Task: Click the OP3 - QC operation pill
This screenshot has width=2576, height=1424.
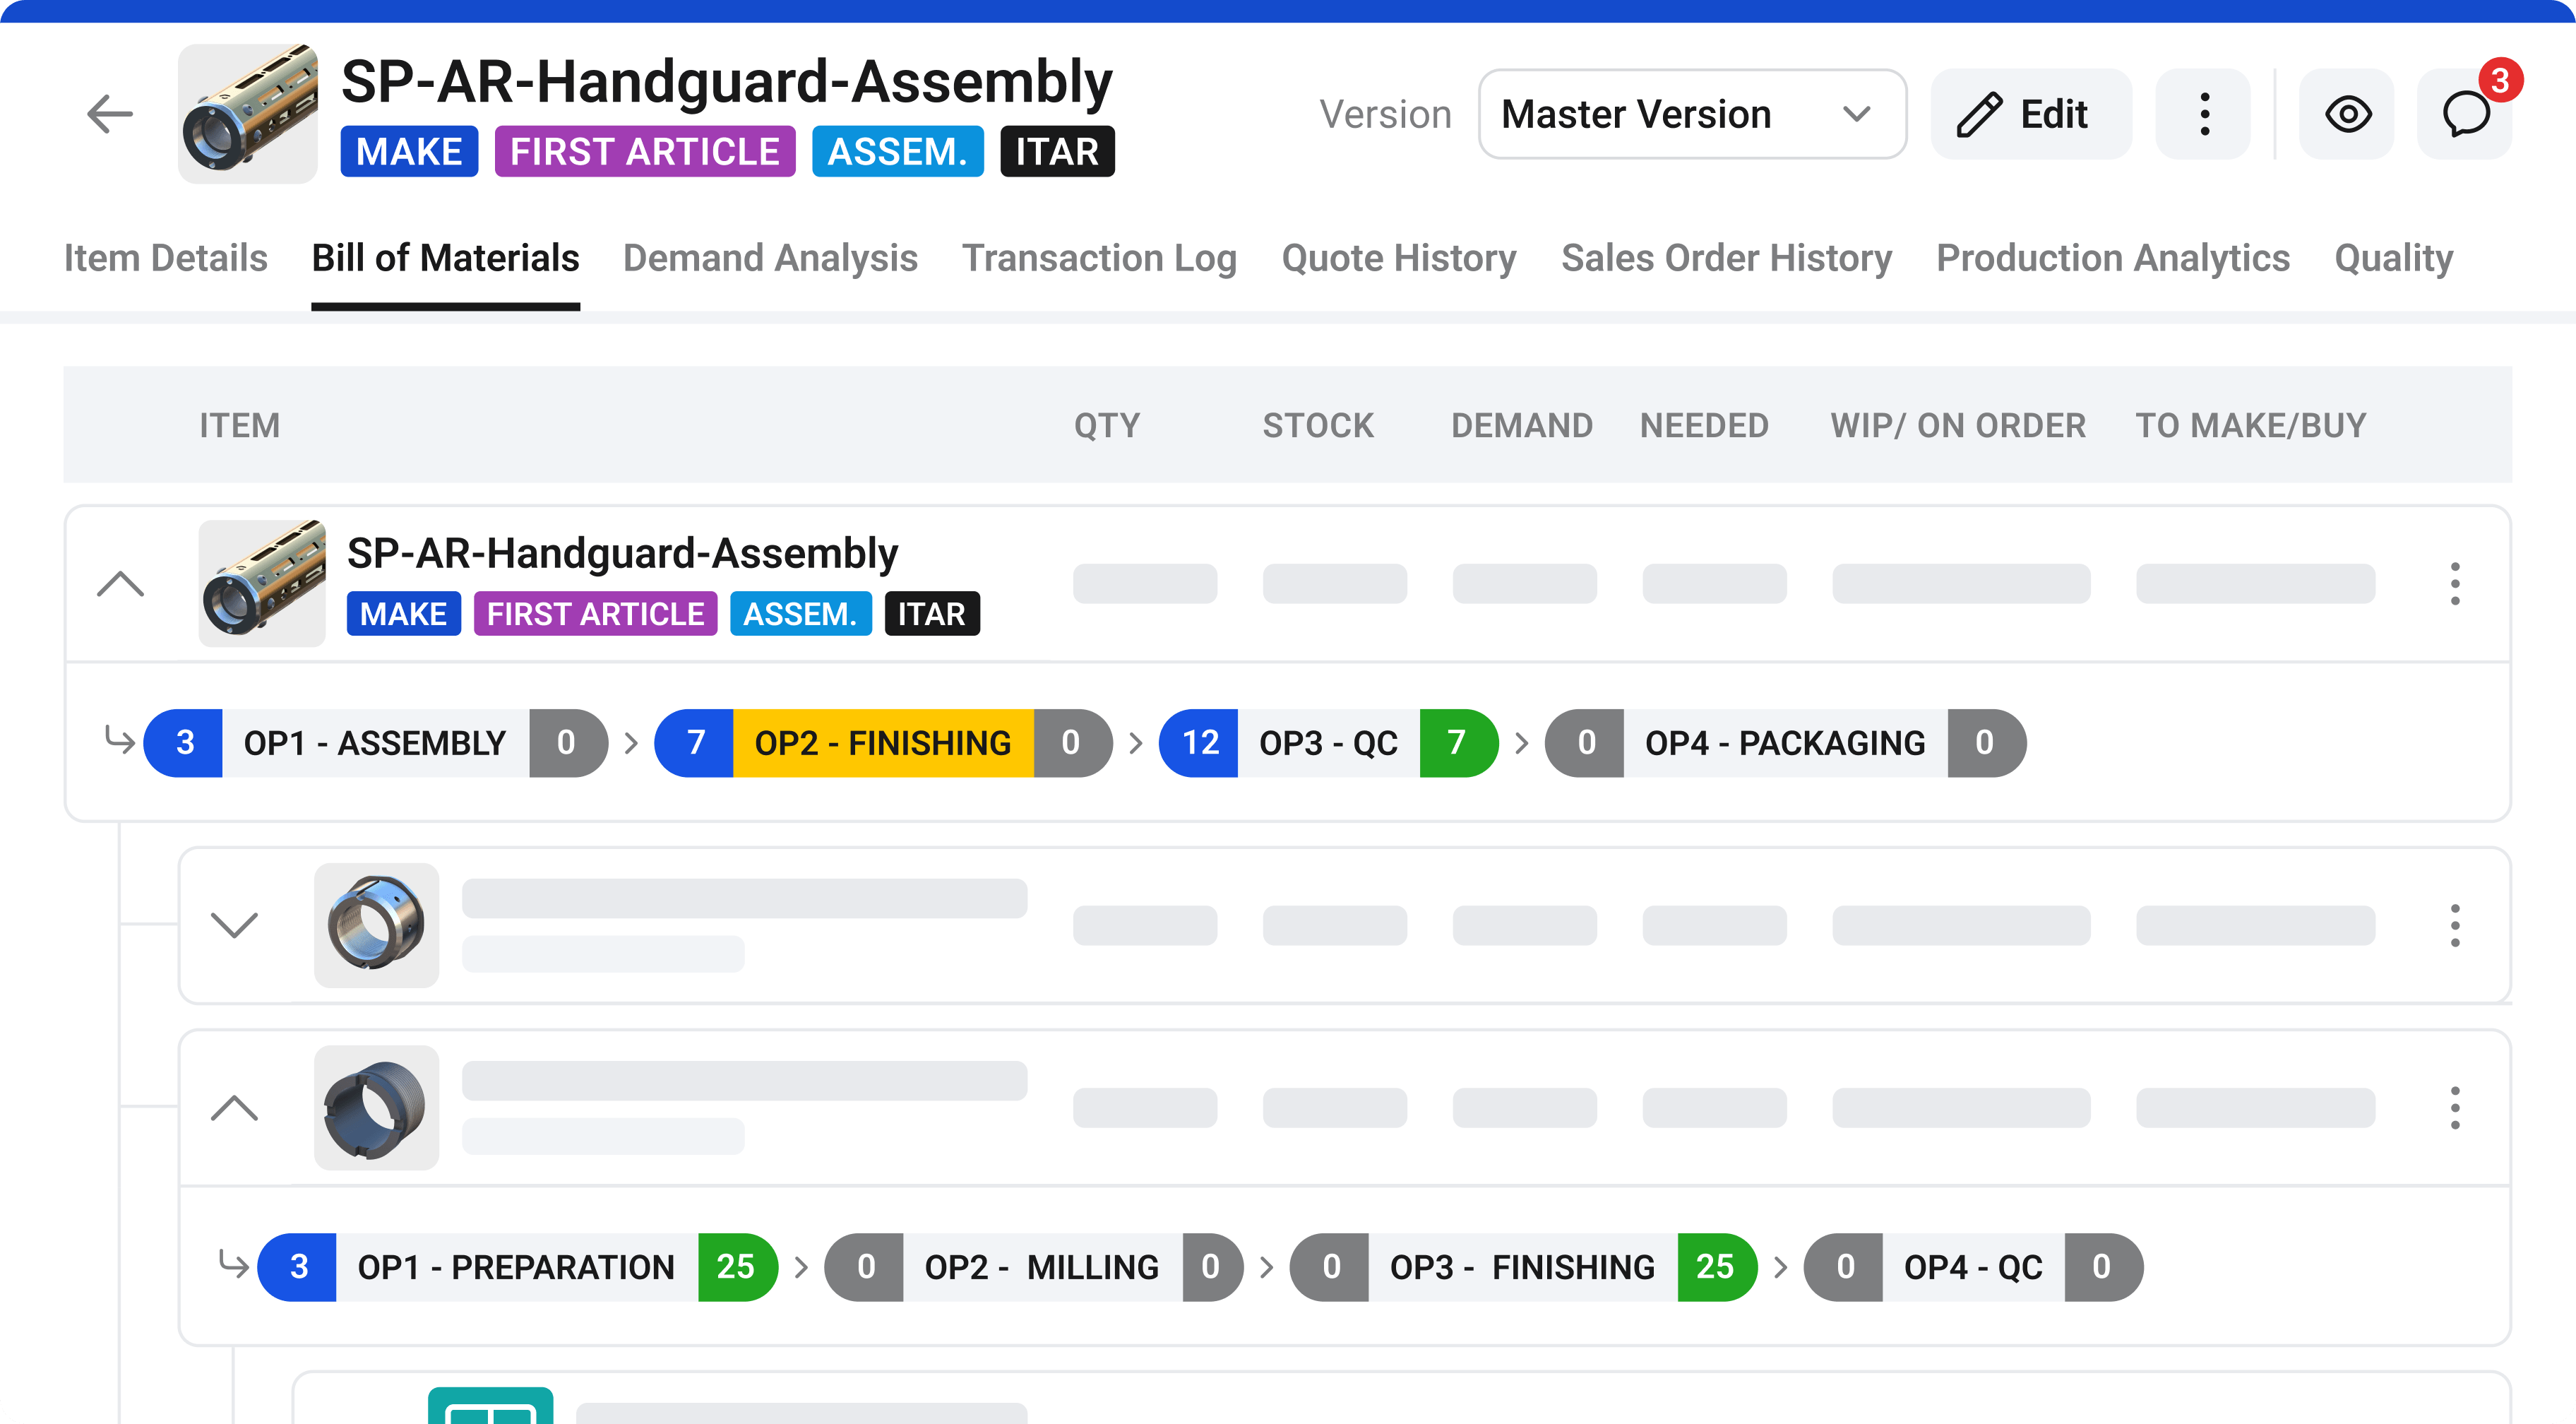Action: point(1327,743)
